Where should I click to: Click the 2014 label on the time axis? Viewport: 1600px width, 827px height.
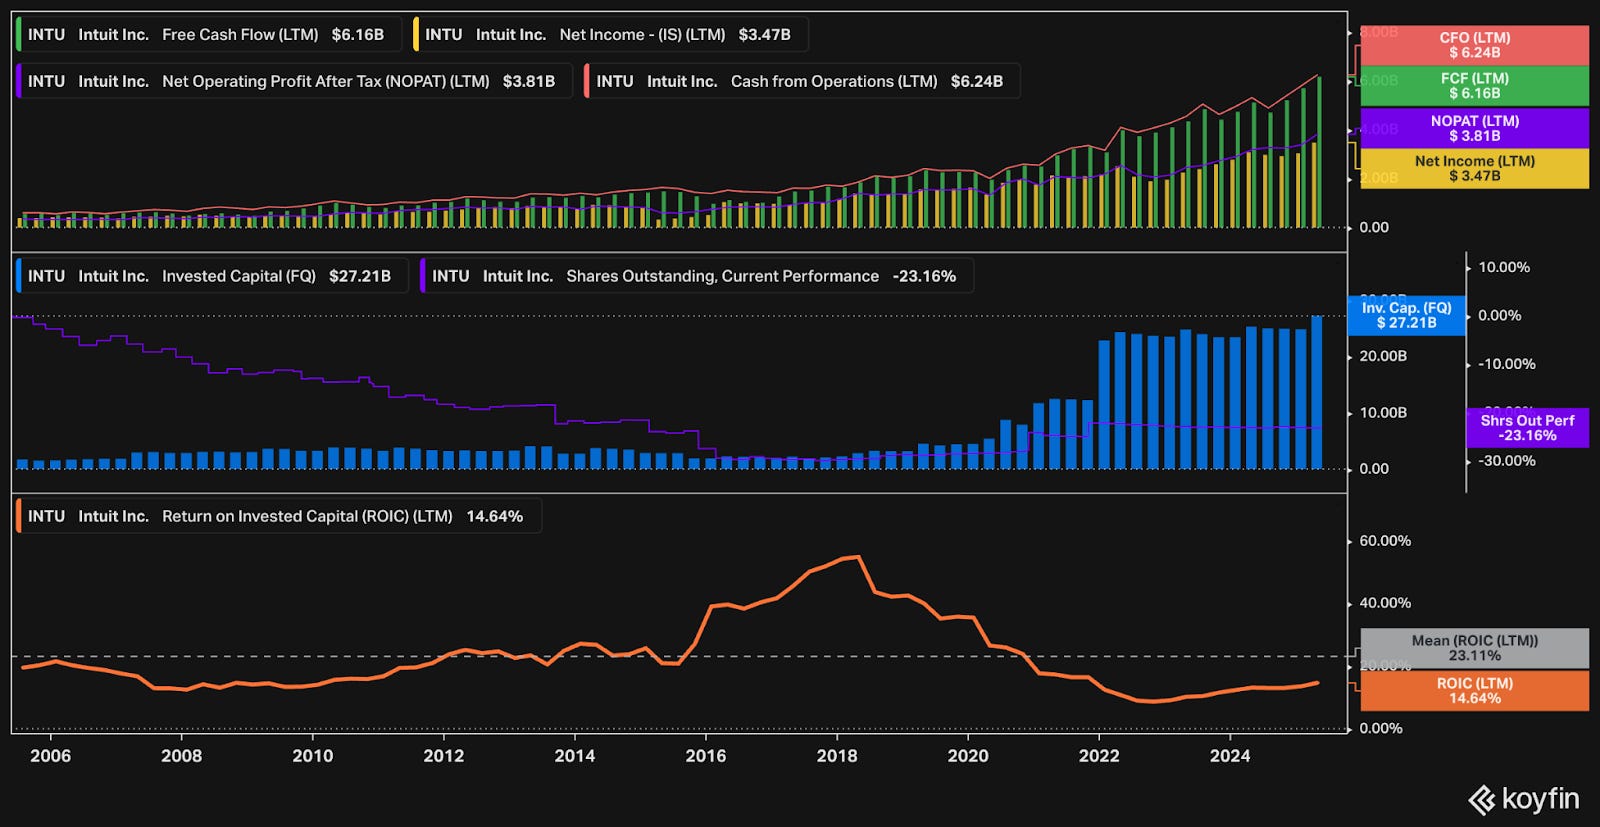click(574, 755)
